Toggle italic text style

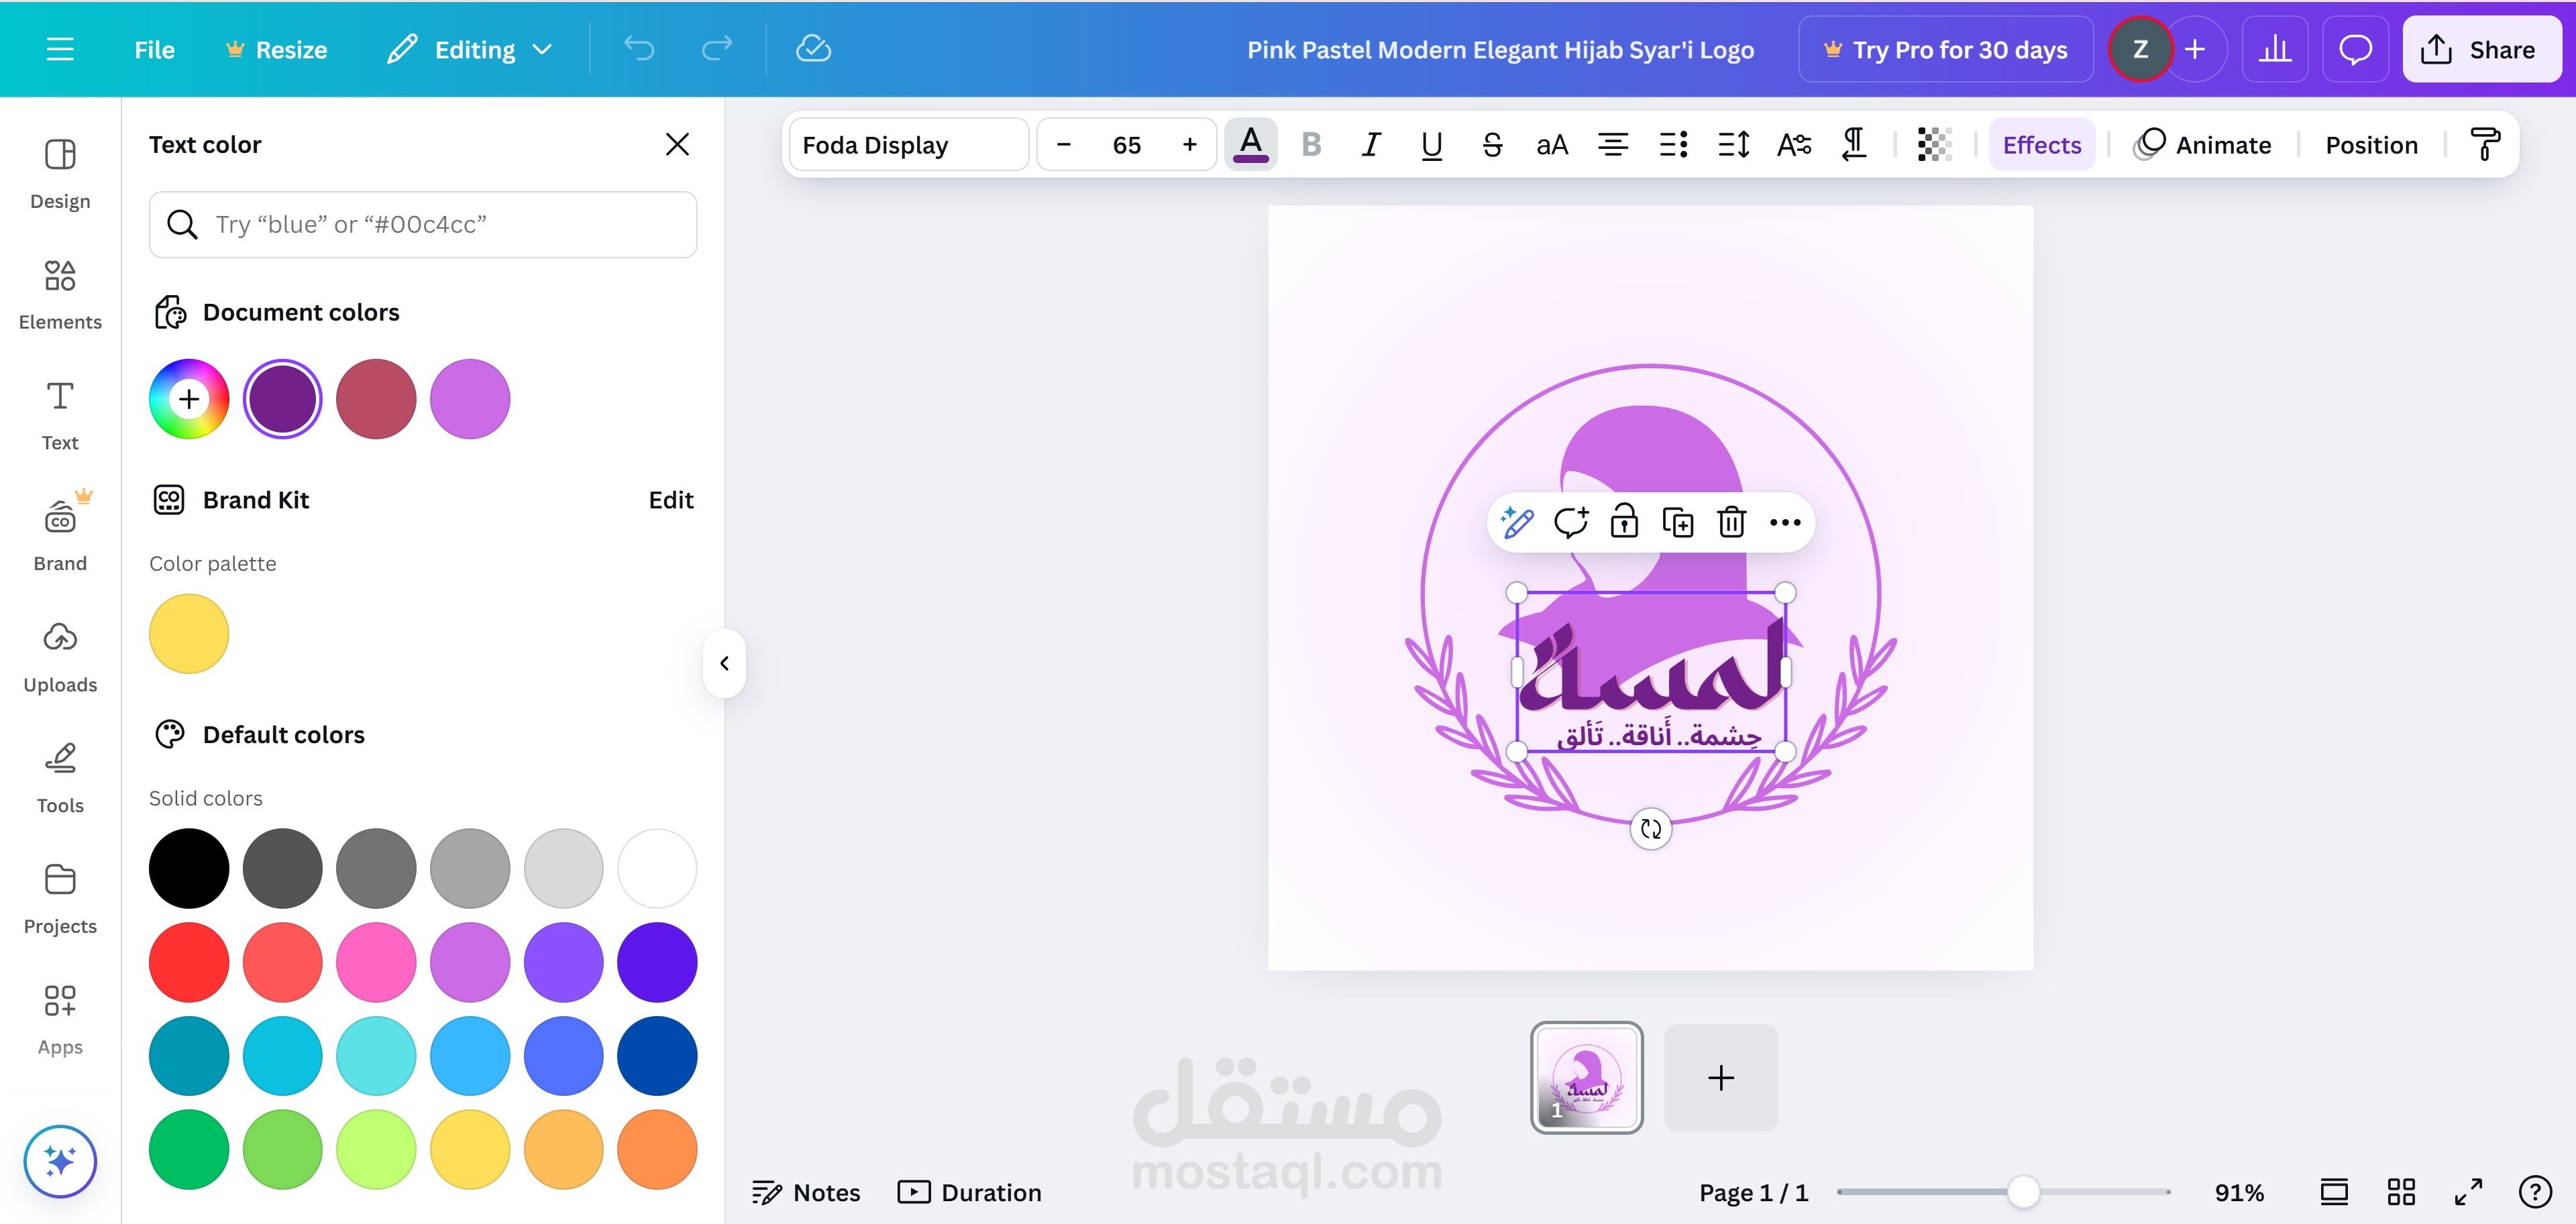1371,145
